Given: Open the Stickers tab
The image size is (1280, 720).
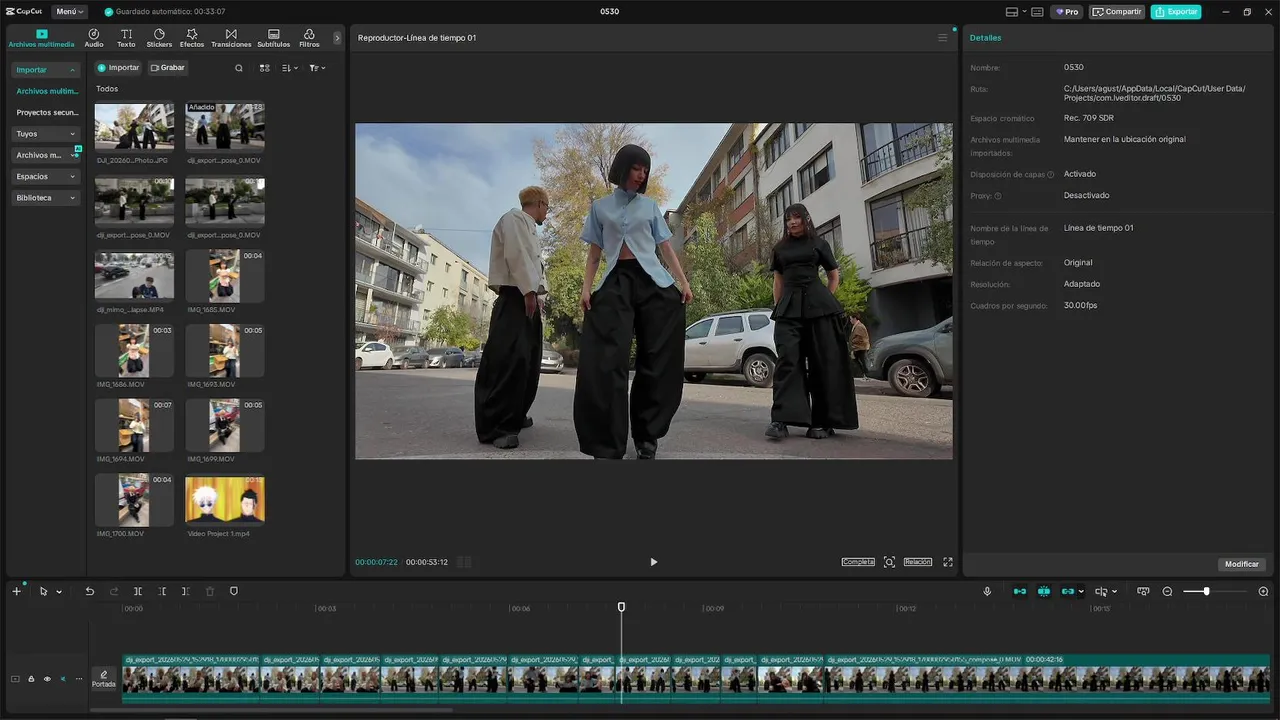Looking at the screenshot, I should pos(159,38).
